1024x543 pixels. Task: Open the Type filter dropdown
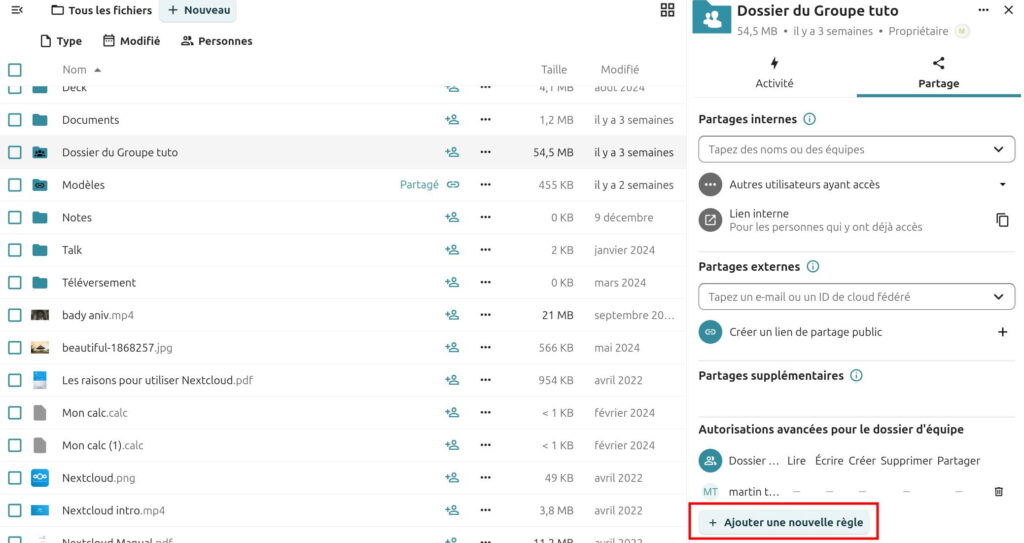point(61,41)
